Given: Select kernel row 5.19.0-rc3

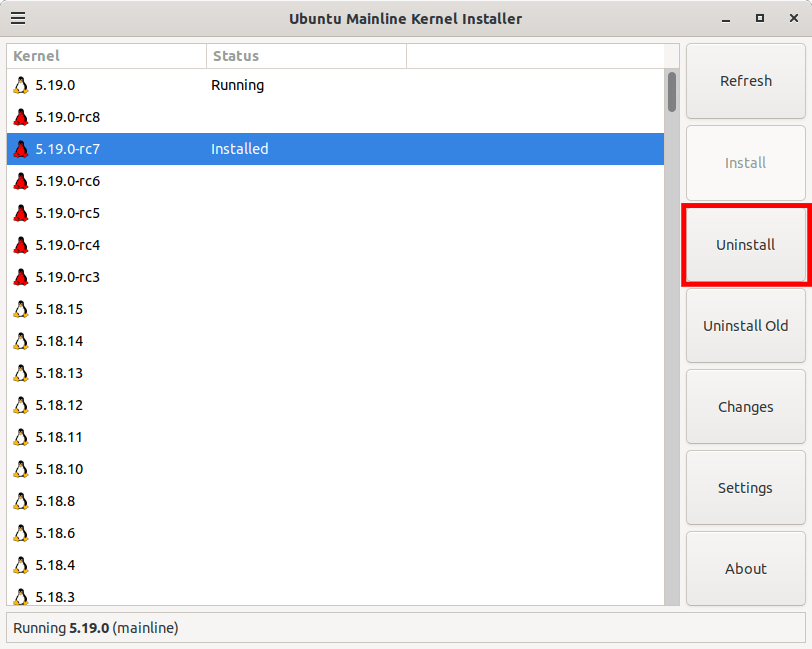Looking at the screenshot, I should coord(335,277).
